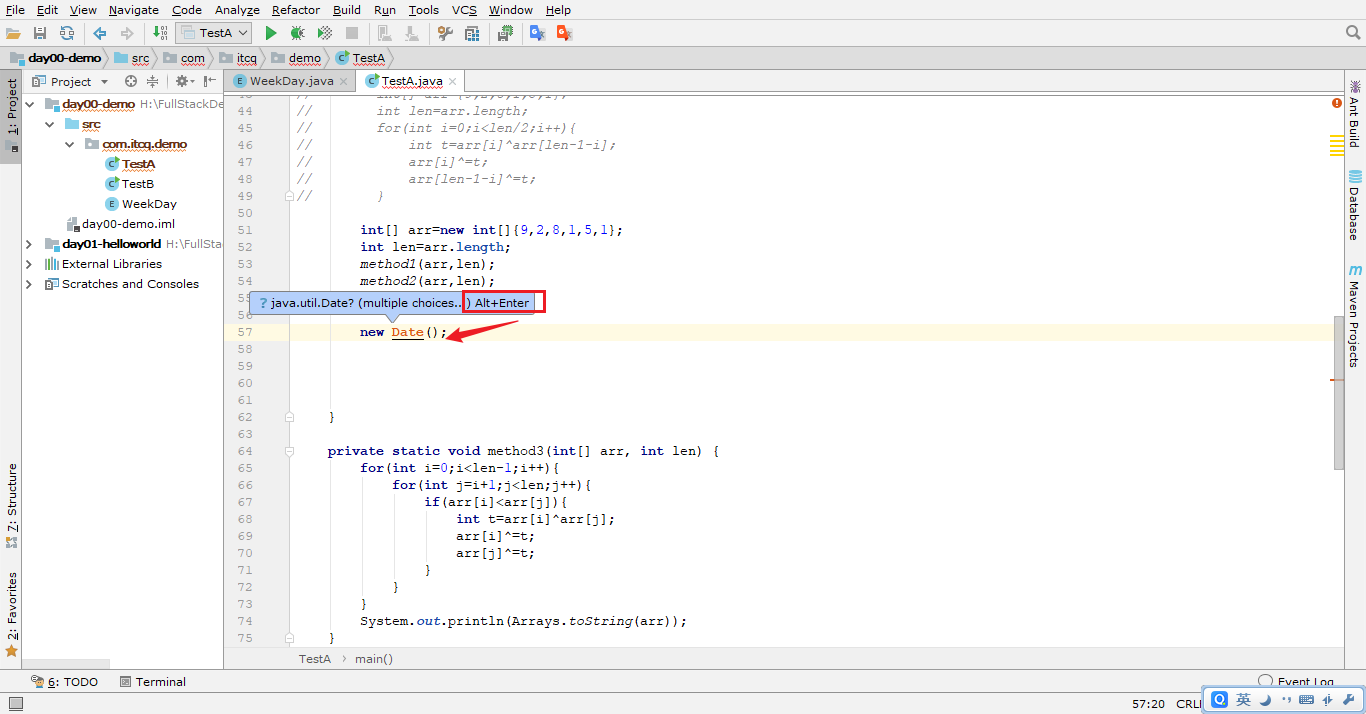Open the VCS menu

pyautogui.click(x=464, y=9)
